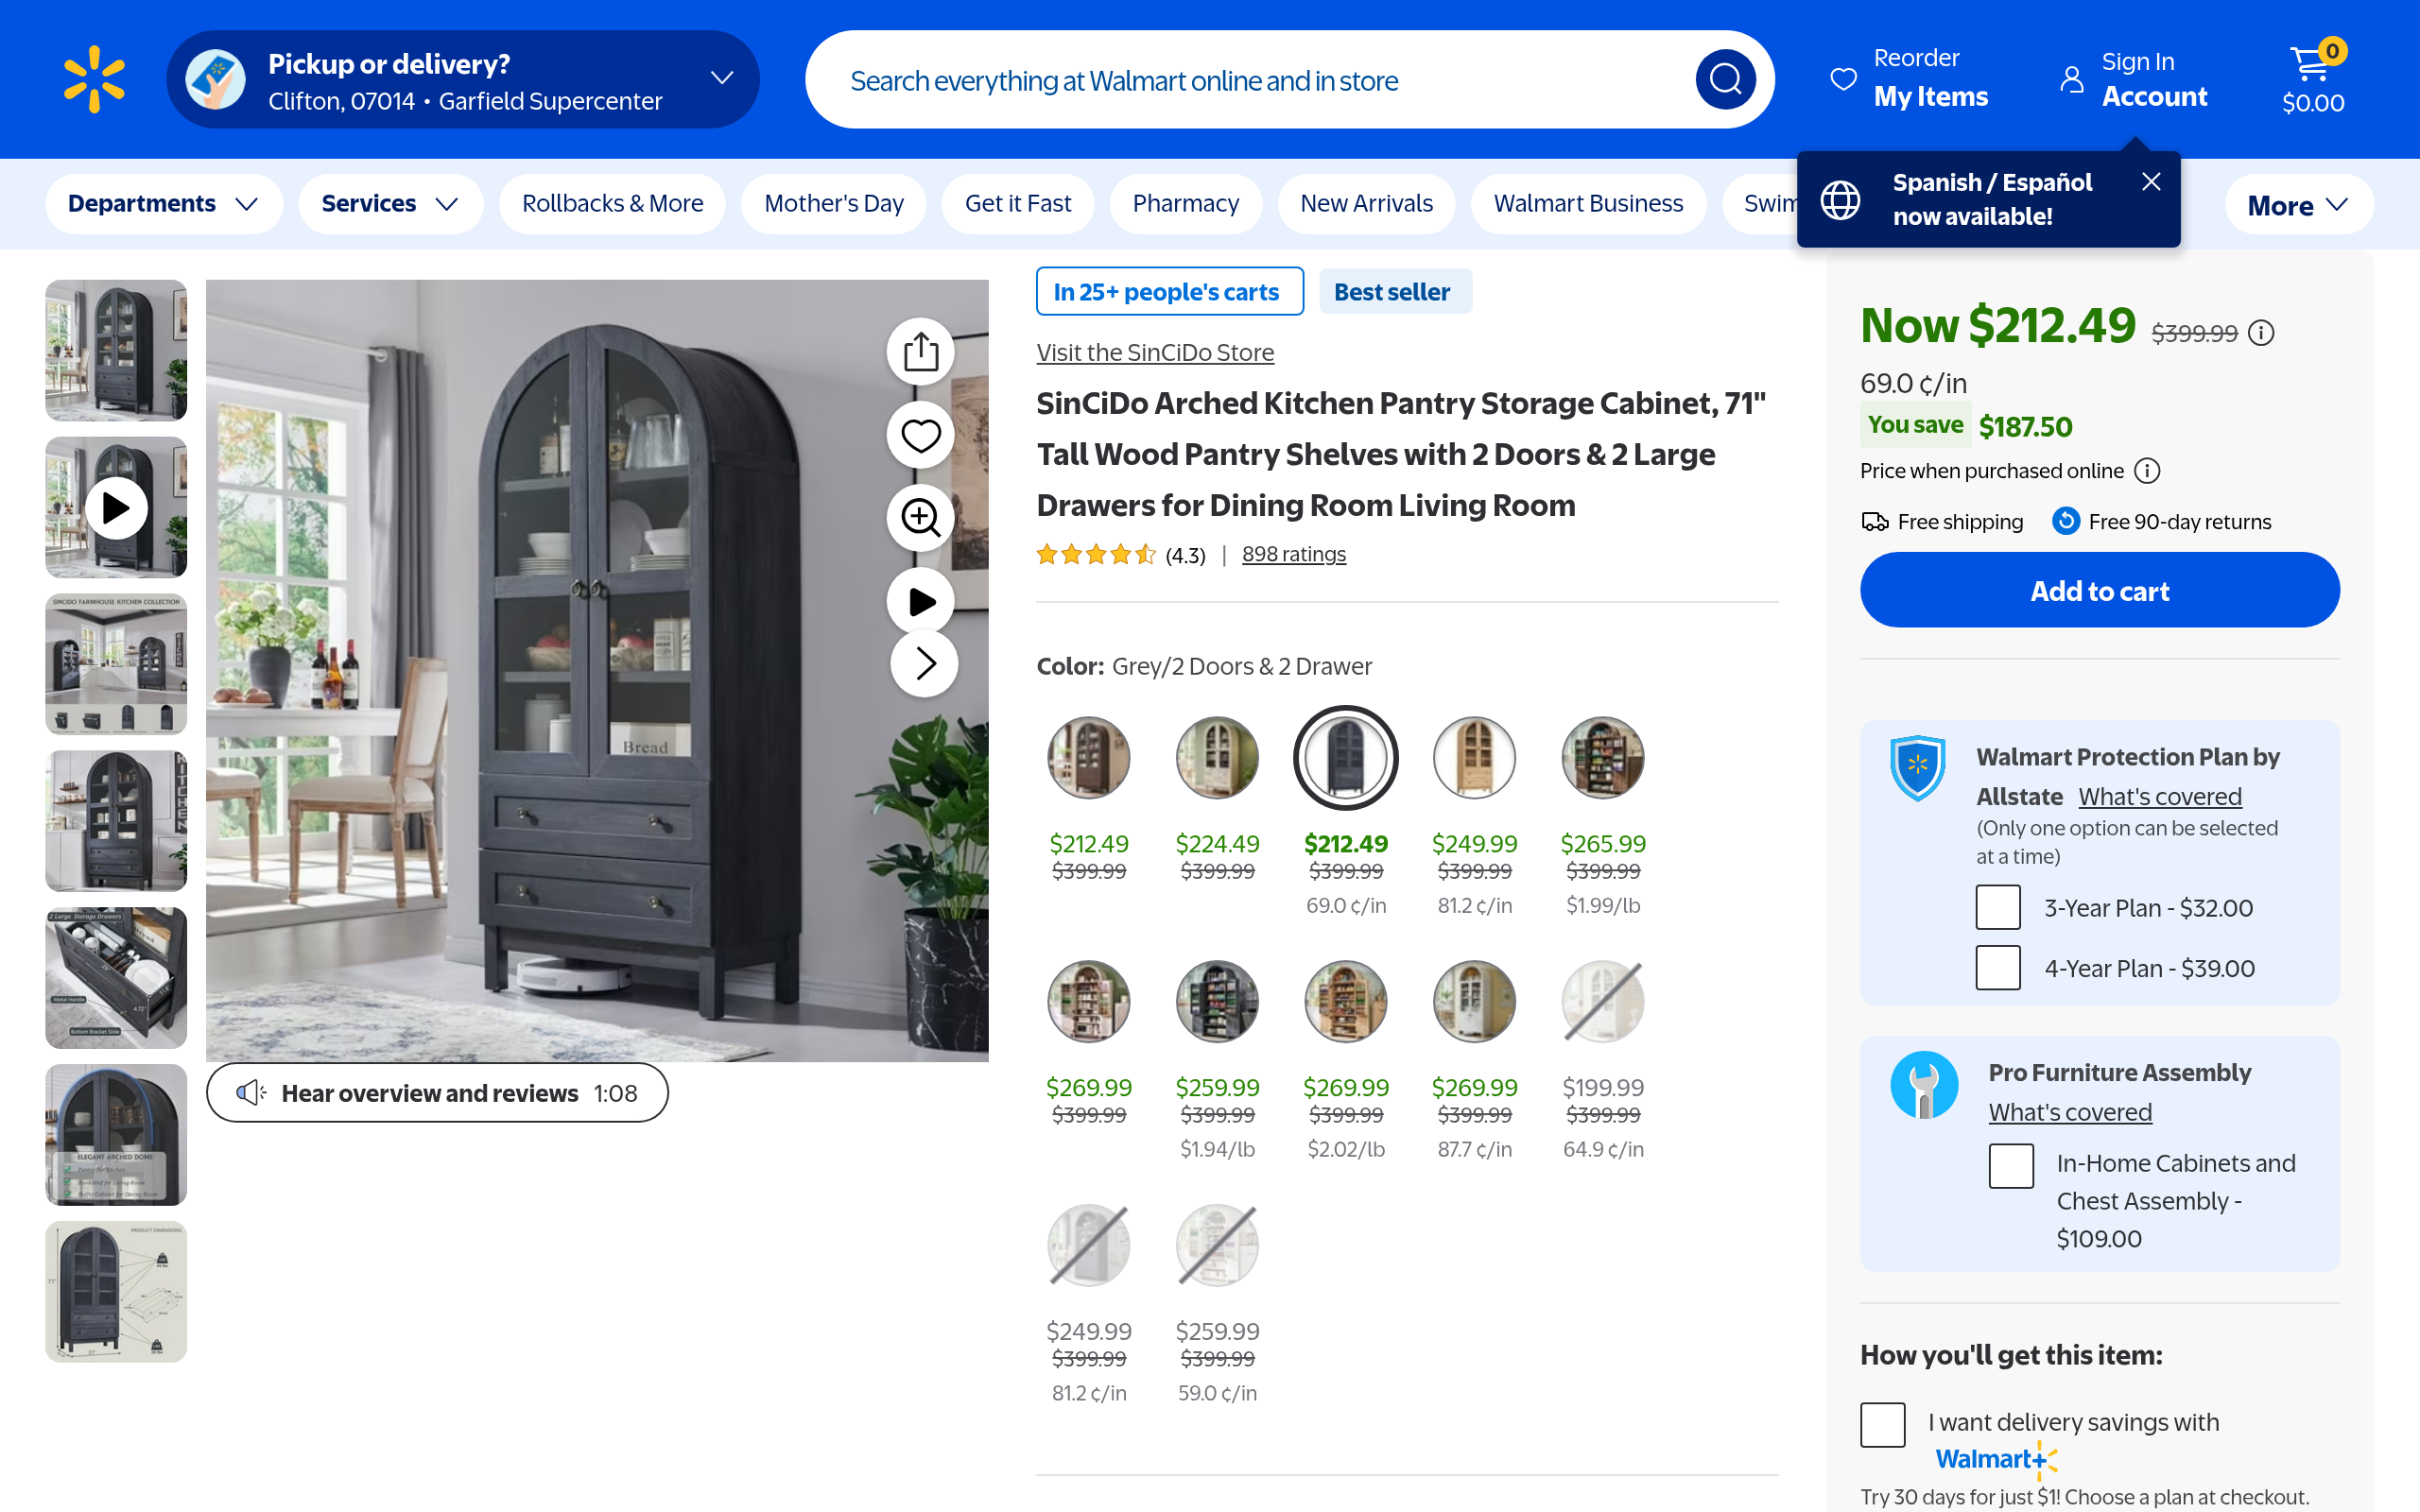Screen dimensions: 2420x1512
Task: Add item to favorites with heart icon
Action: coord(921,435)
